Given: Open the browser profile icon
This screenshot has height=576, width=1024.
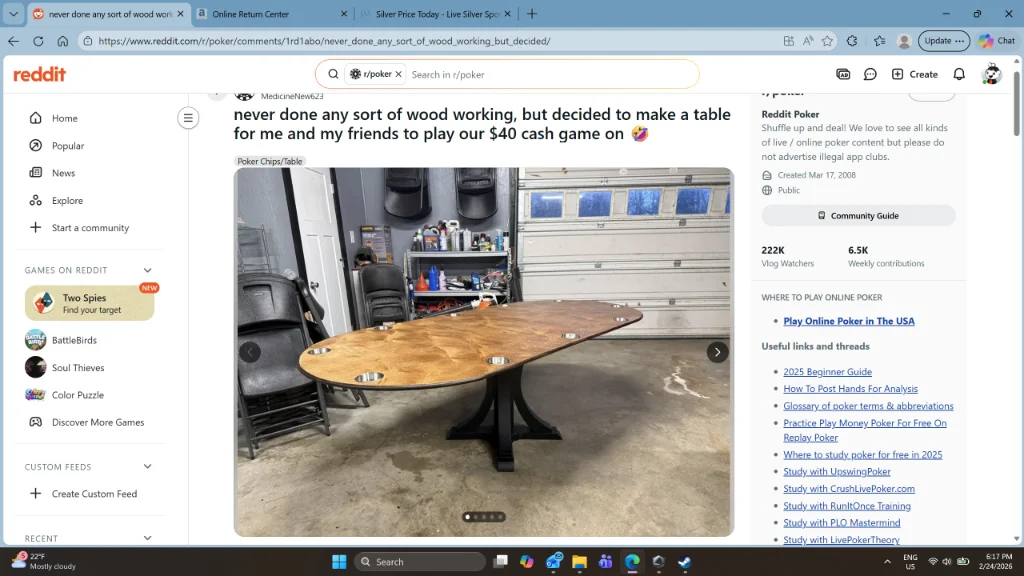Looking at the screenshot, I should pyautogui.click(x=904, y=41).
